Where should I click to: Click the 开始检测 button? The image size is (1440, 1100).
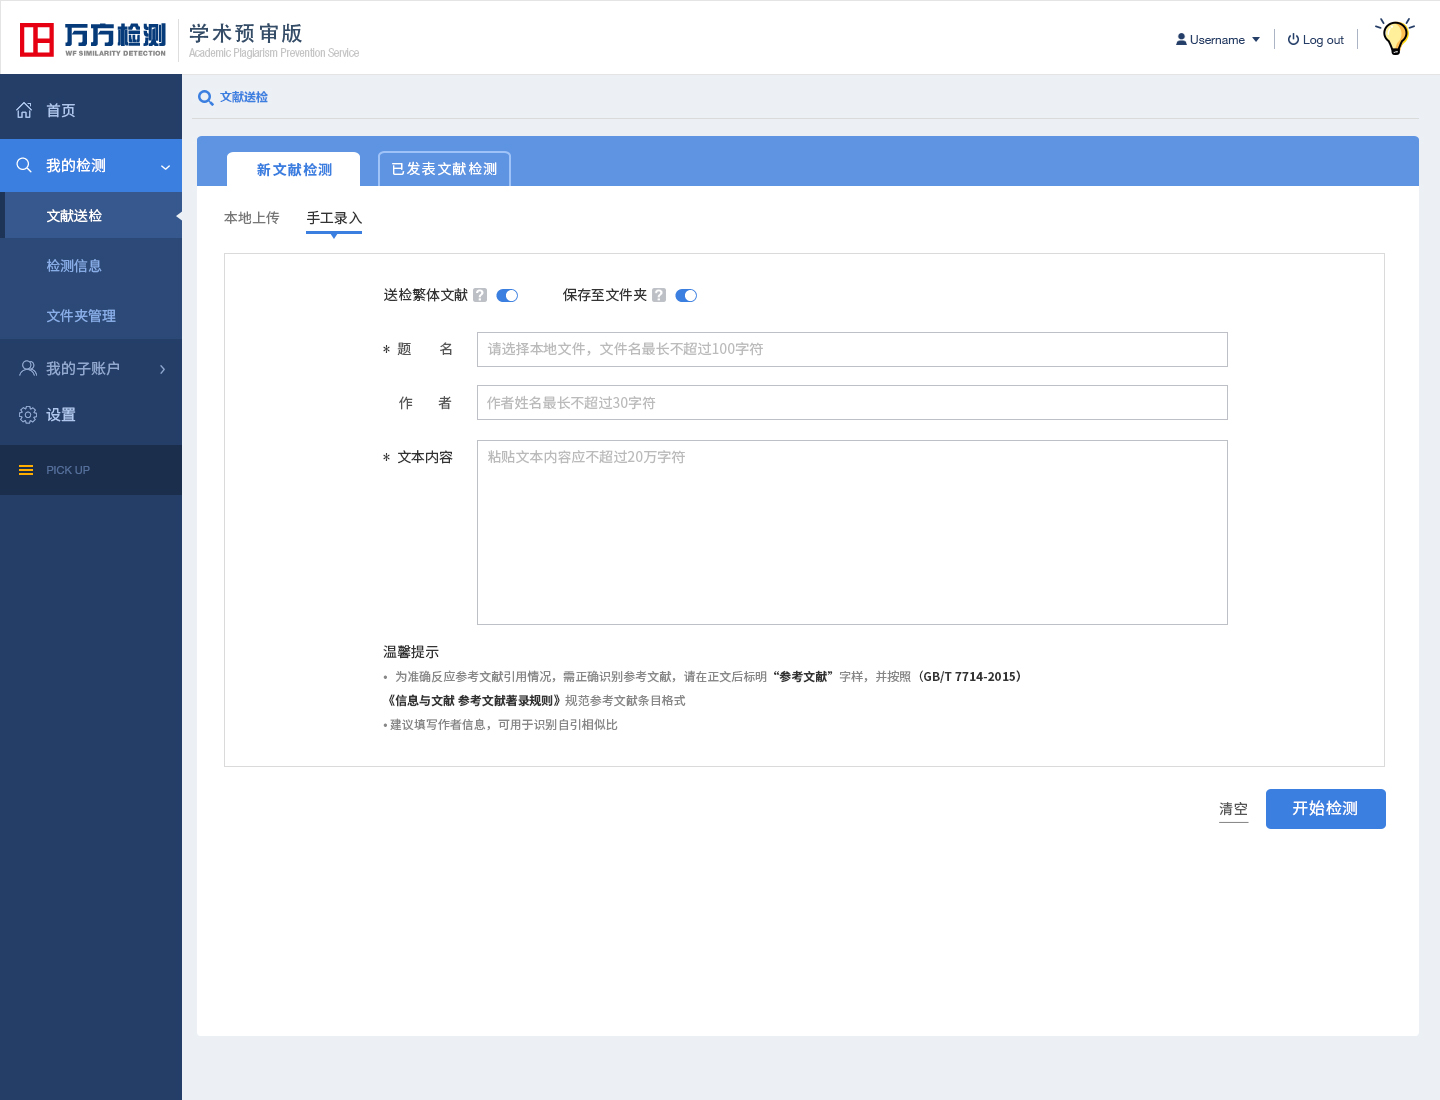[1326, 809]
